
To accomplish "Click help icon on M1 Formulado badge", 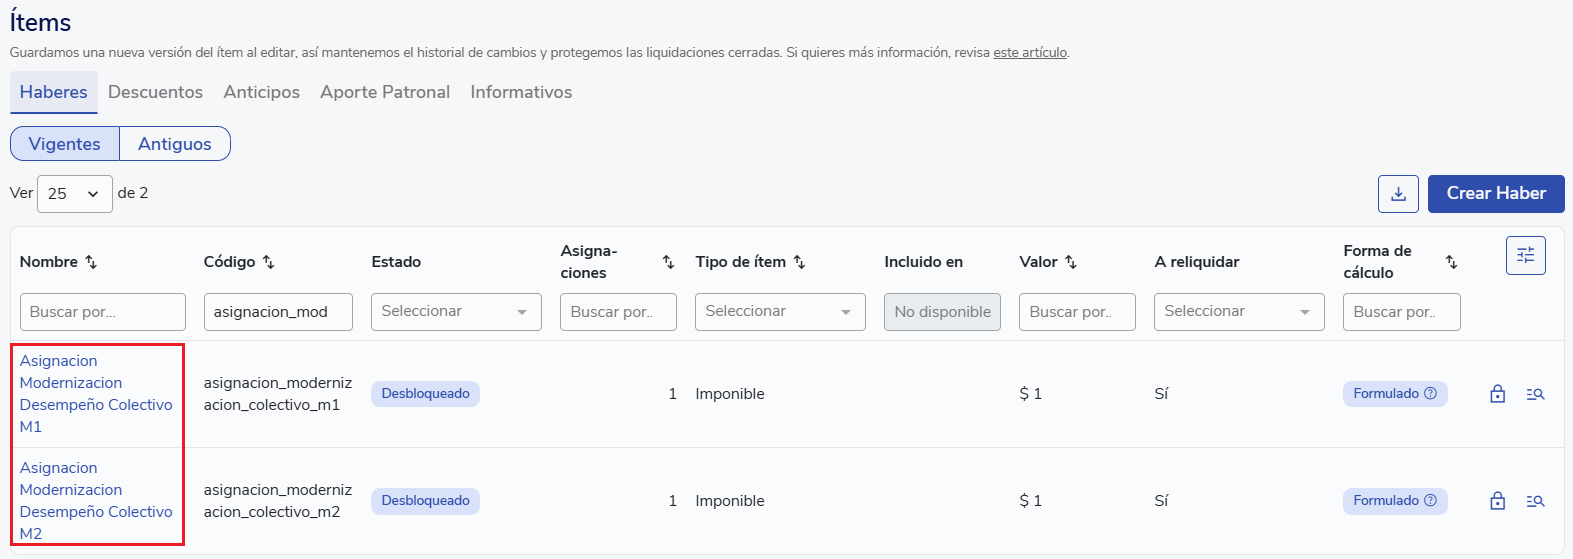I will pyautogui.click(x=1430, y=394).
